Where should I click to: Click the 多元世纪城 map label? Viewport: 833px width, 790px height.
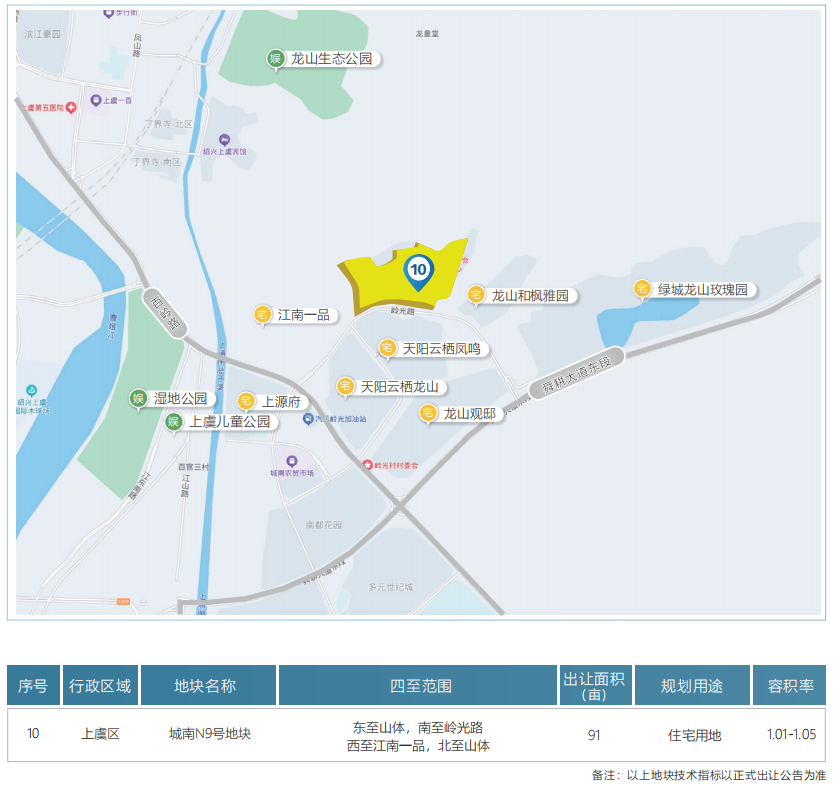[x=390, y=587]
